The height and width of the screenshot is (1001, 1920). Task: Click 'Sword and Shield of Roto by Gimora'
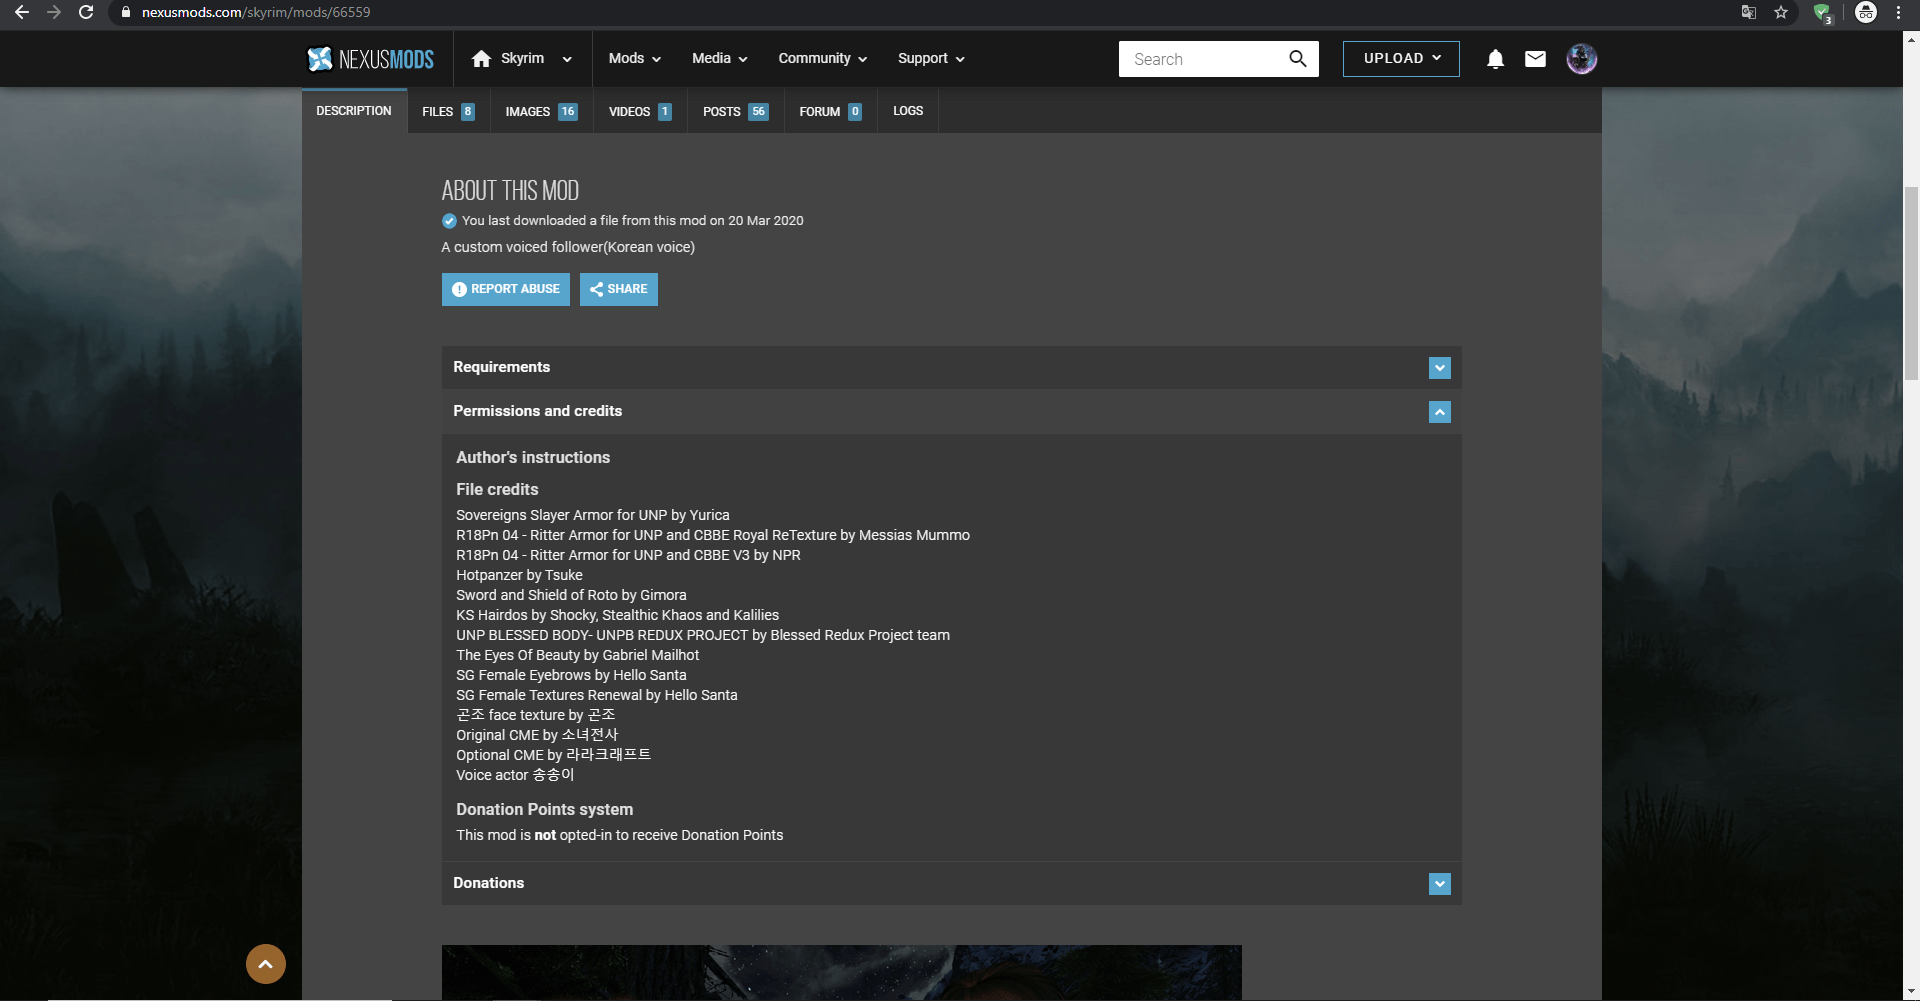point(571,596)
